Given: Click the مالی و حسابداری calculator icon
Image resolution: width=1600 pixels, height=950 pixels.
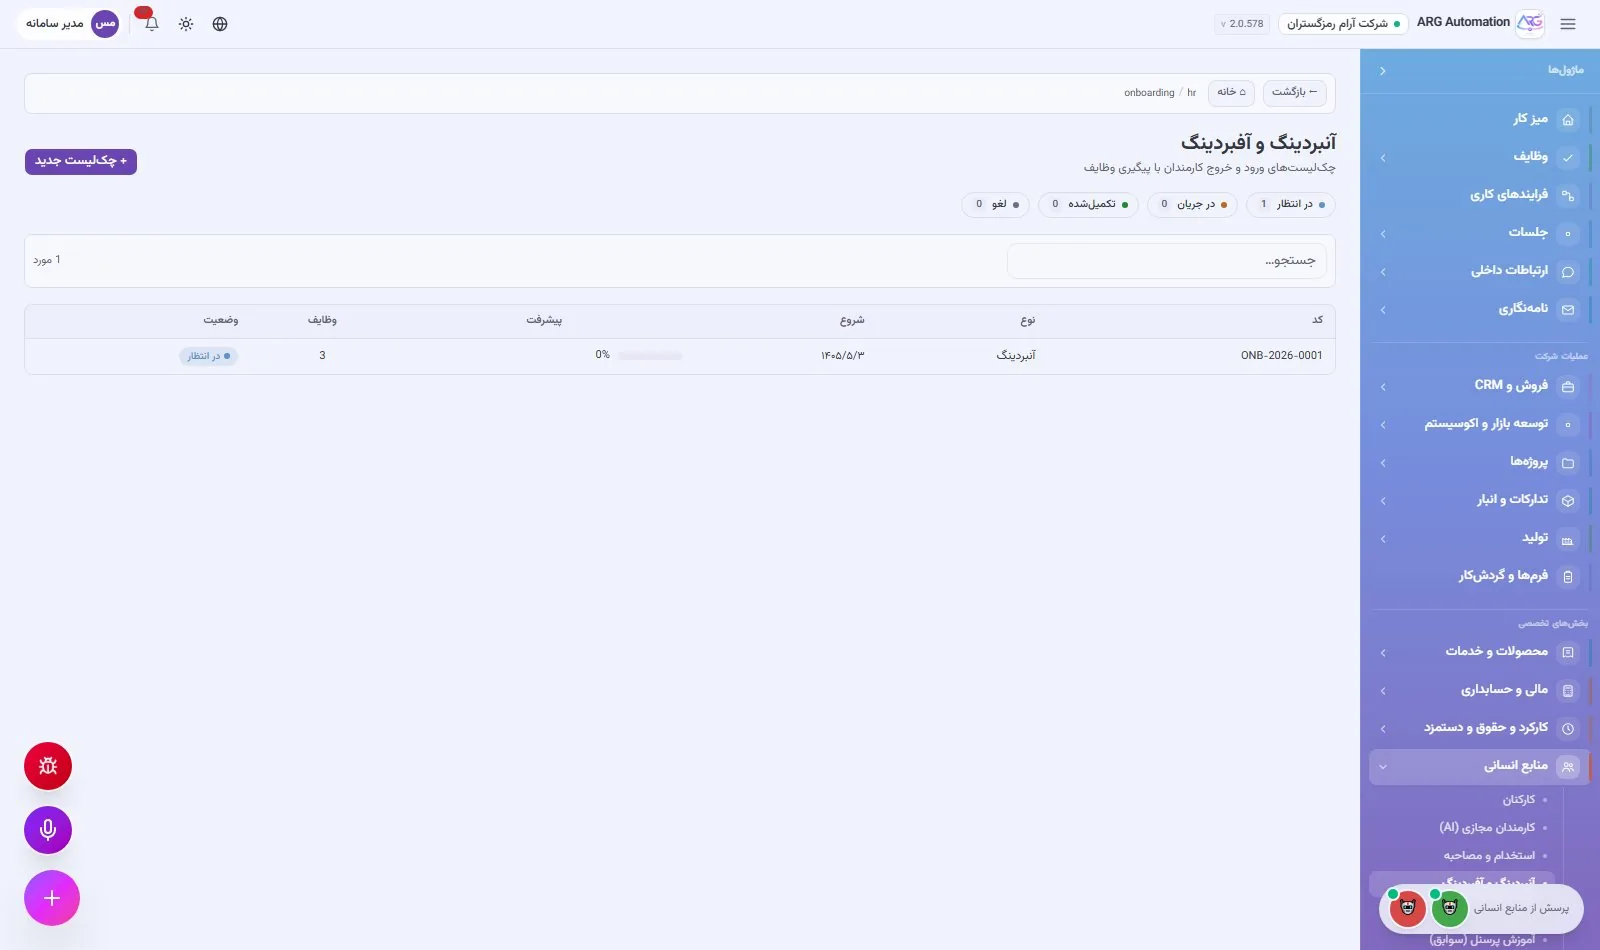Looking at the screenshot, I should [1568, 690].
